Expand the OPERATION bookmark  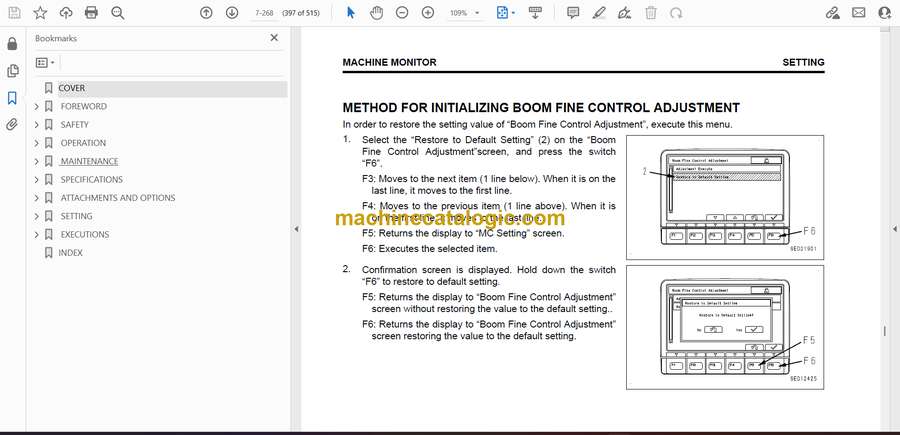pyautogui.click(x=37, y=143)
